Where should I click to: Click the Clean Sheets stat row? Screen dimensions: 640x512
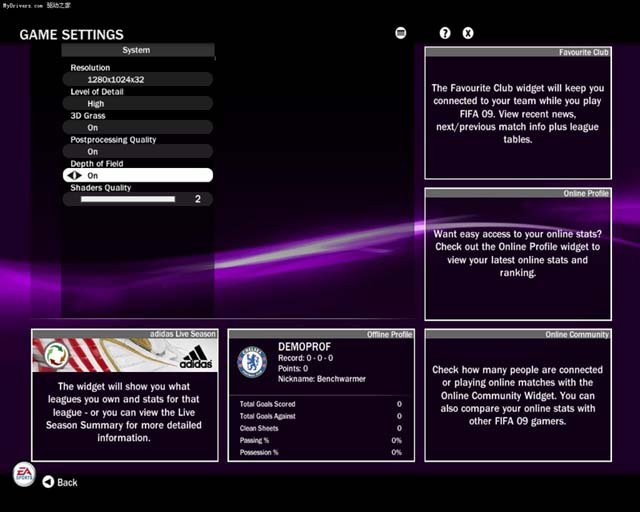(321, 428)
